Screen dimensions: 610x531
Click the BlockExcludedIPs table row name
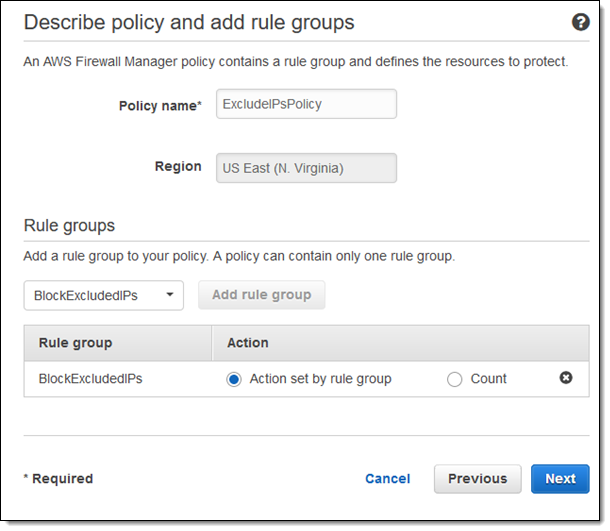coord(90,379)
